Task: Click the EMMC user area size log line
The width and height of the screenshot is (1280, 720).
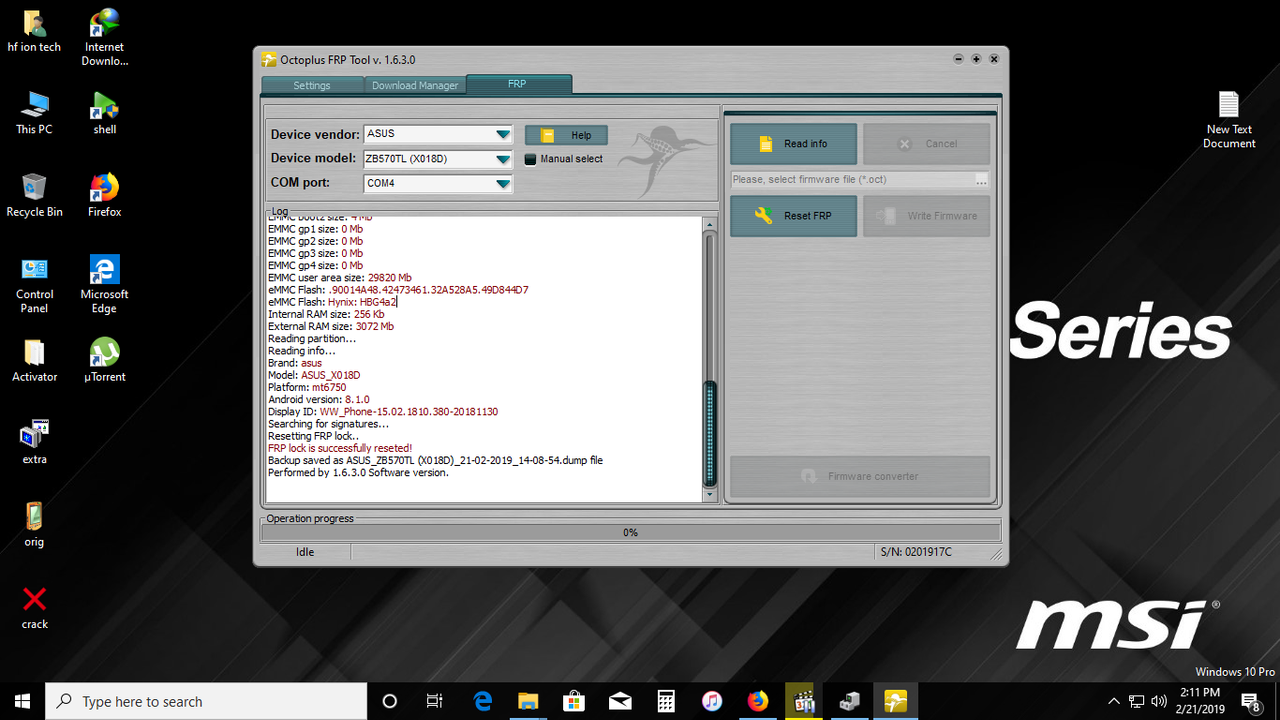Action: [x=340, y=277]
